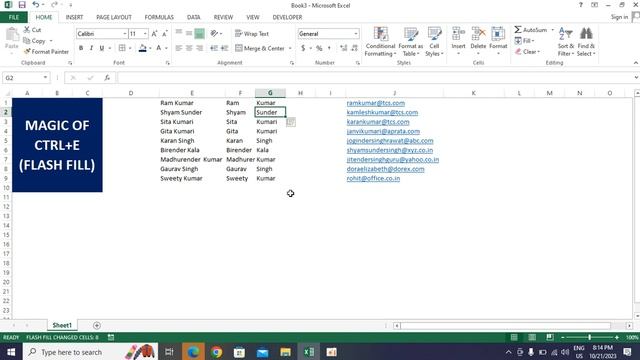The width and height of the screenshot is (640, 360).
Task: Toggle Underline formatting
Action: pos(102,48)
